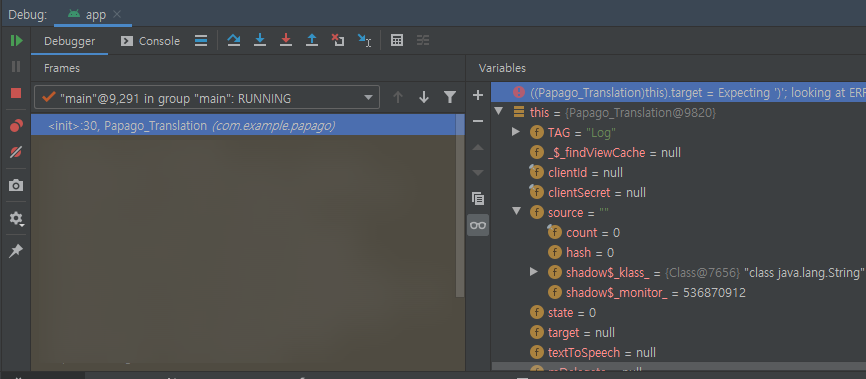Click the frames filter funnel icon
866x379 pixels.
pyautogui.click(x=450, y=97)
